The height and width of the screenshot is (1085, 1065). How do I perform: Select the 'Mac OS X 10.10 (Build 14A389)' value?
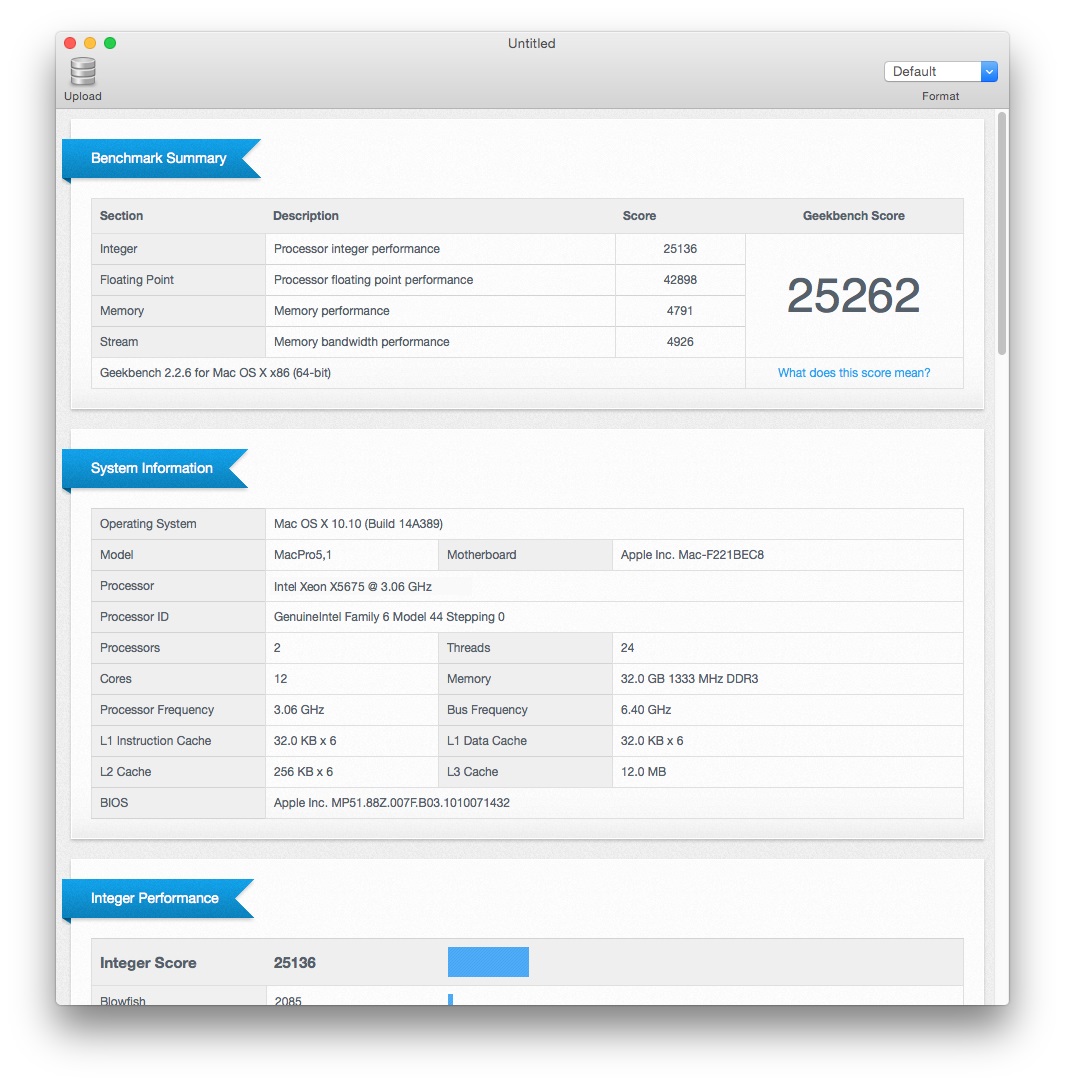[x=358, y=524]
